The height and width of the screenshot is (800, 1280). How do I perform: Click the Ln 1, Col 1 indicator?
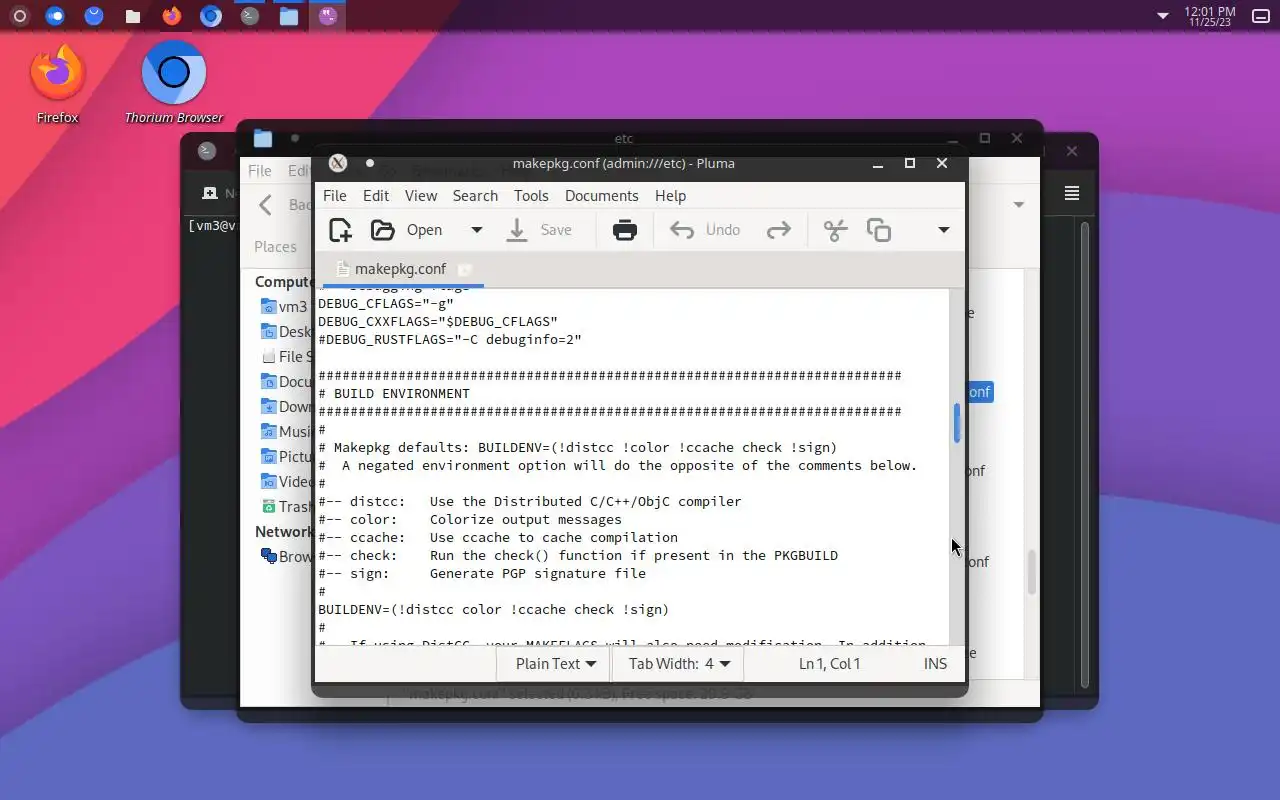pos(829,663)
